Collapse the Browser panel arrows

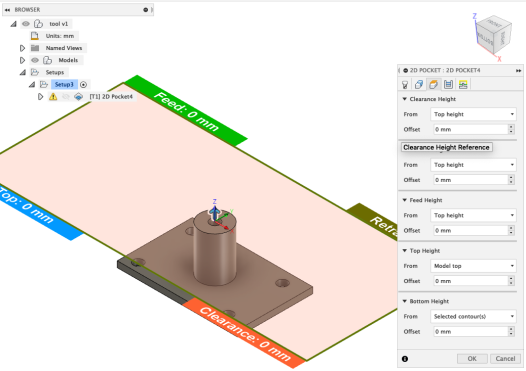[7, 10]
